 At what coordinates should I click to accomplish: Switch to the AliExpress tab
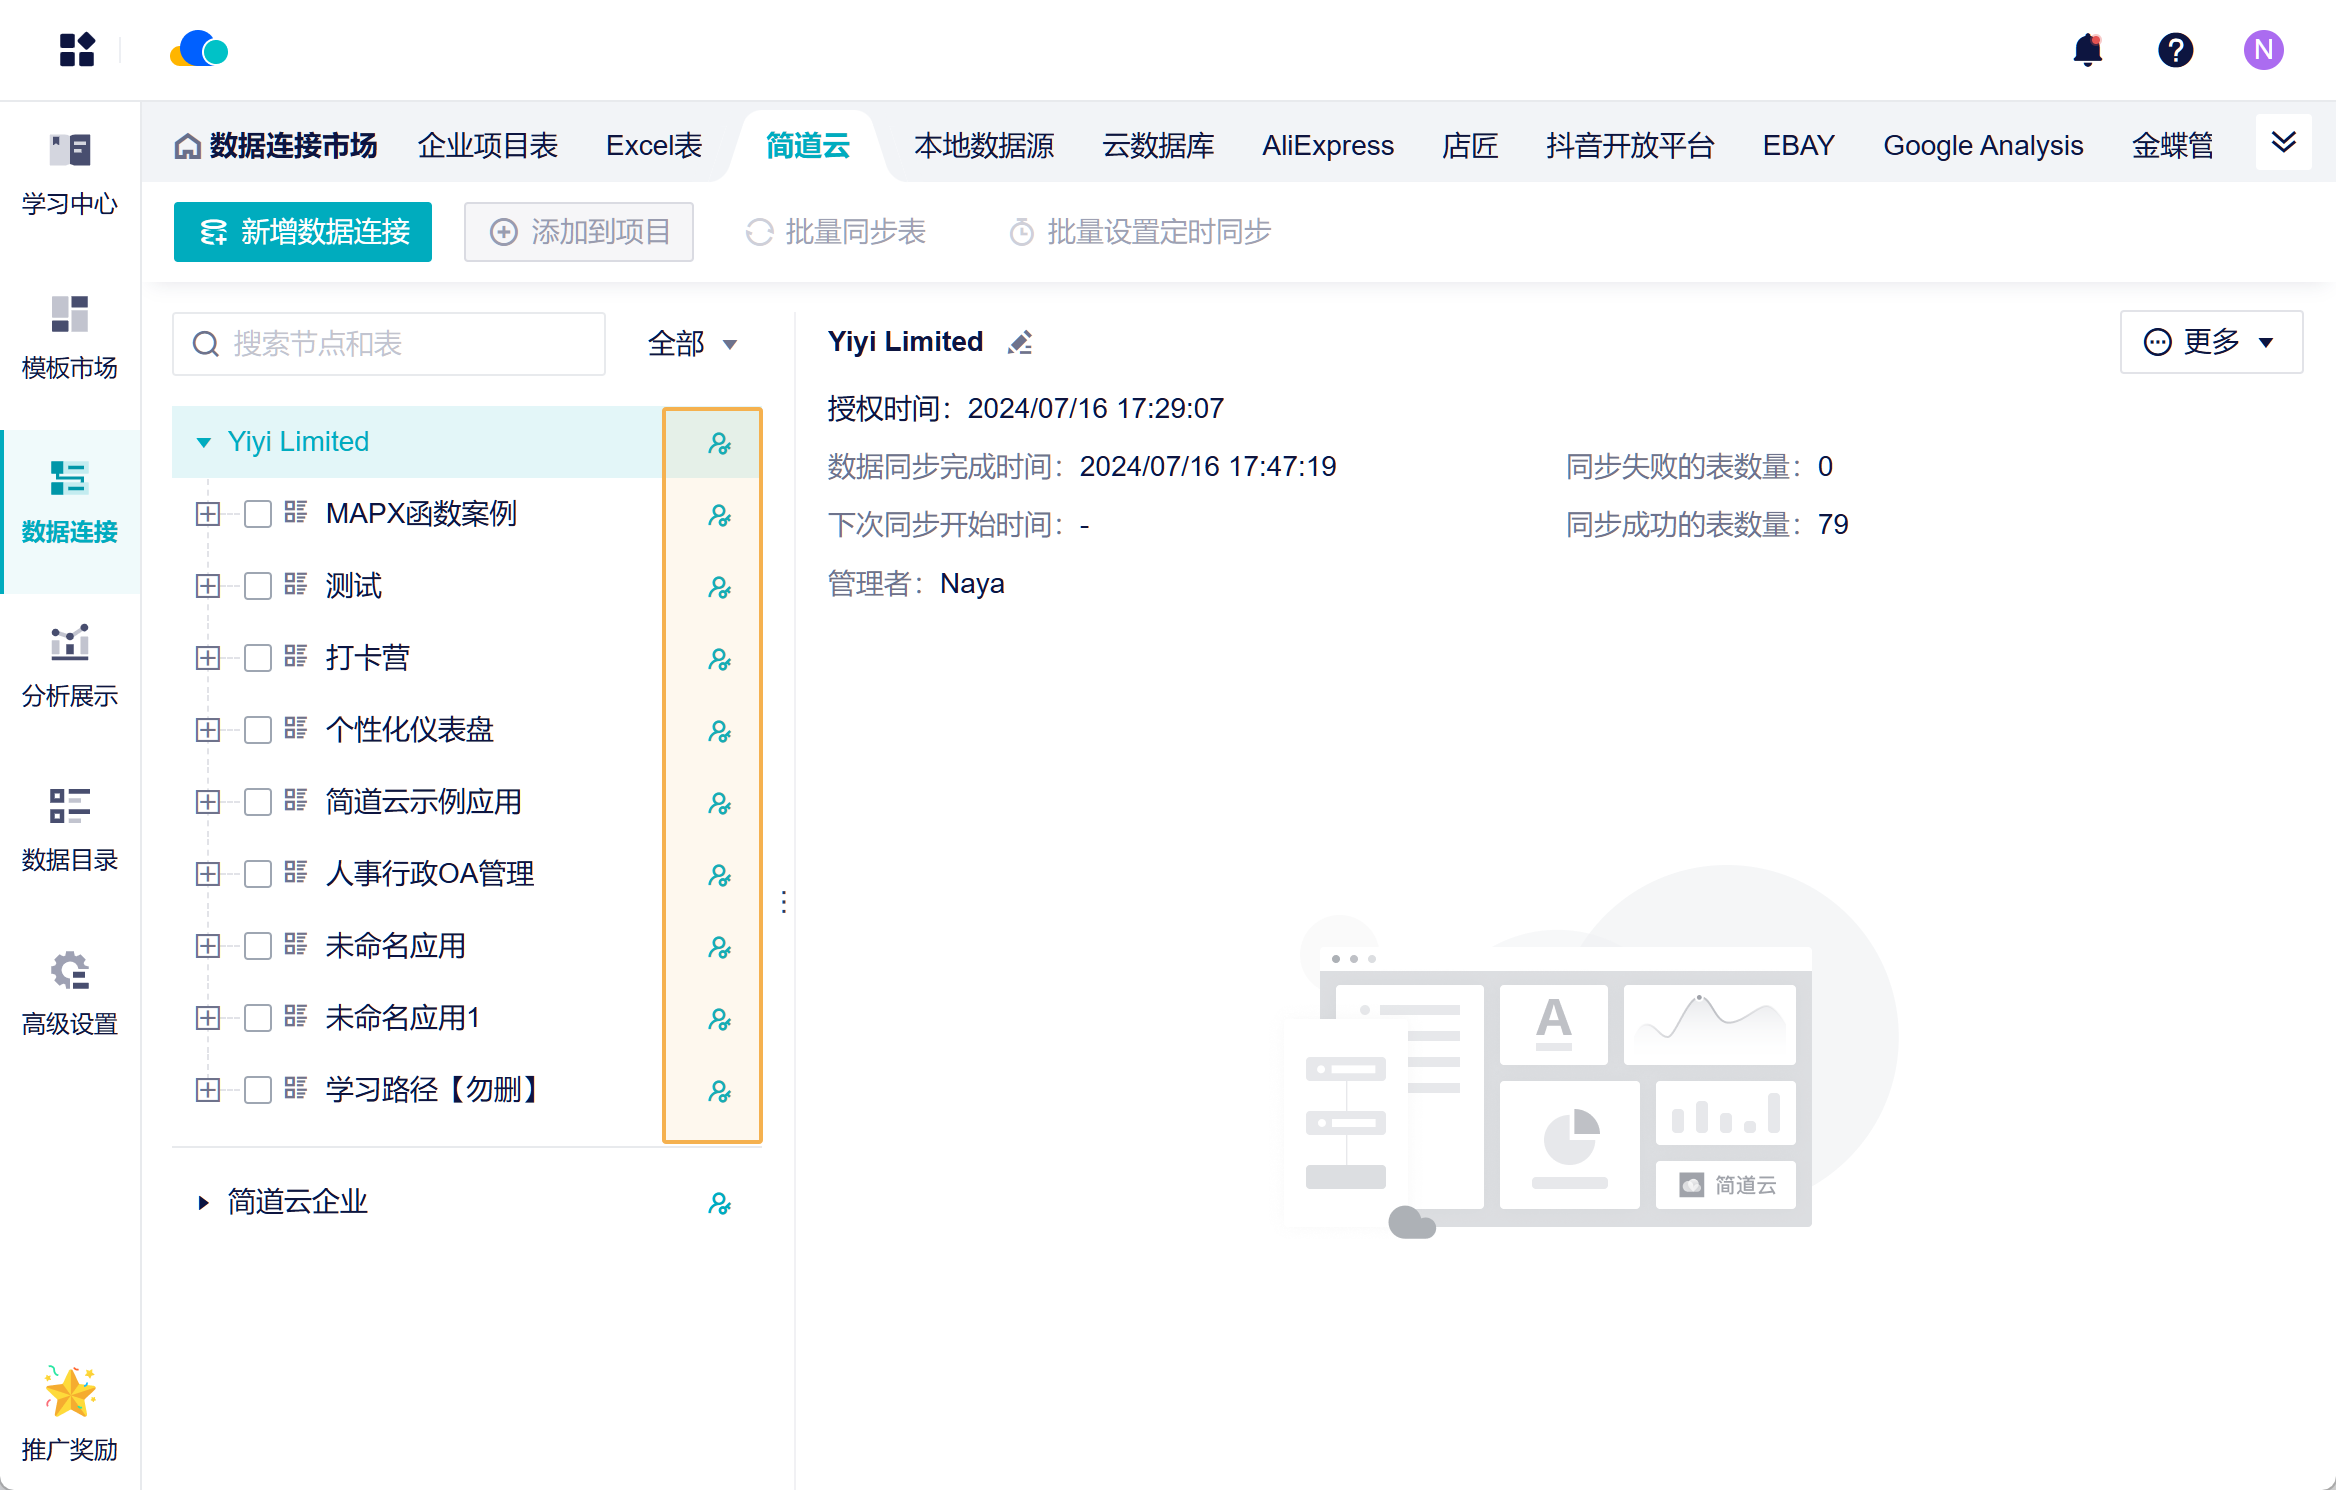click(x=1327, y=146)
